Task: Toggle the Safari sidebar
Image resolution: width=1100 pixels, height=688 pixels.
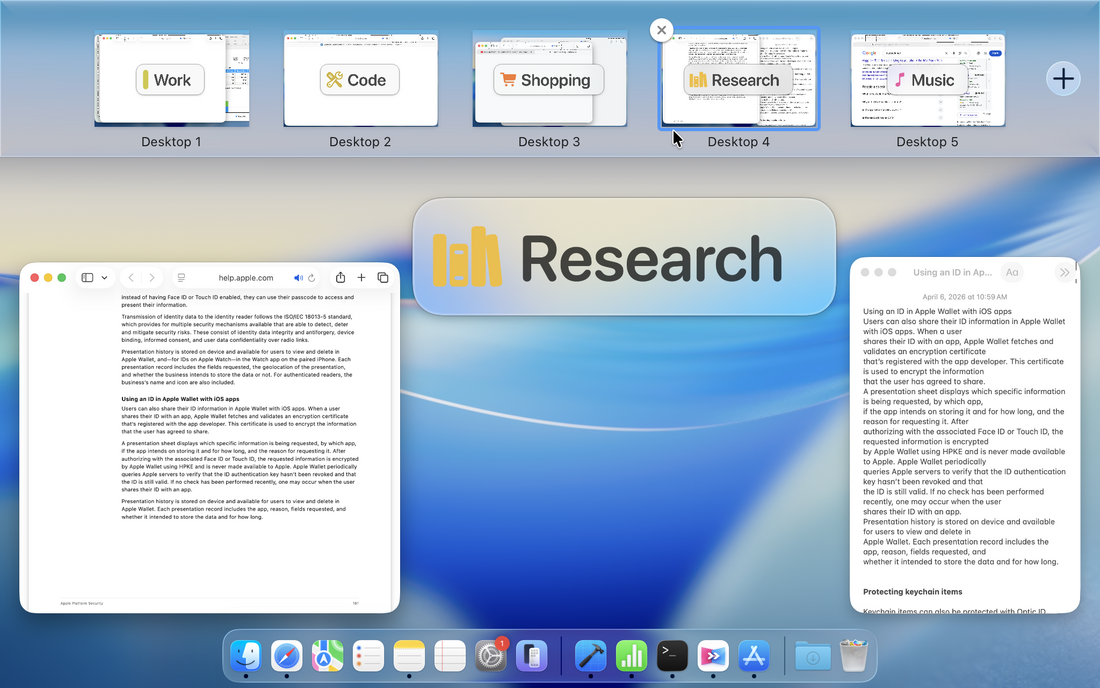Action: (87, 277)
